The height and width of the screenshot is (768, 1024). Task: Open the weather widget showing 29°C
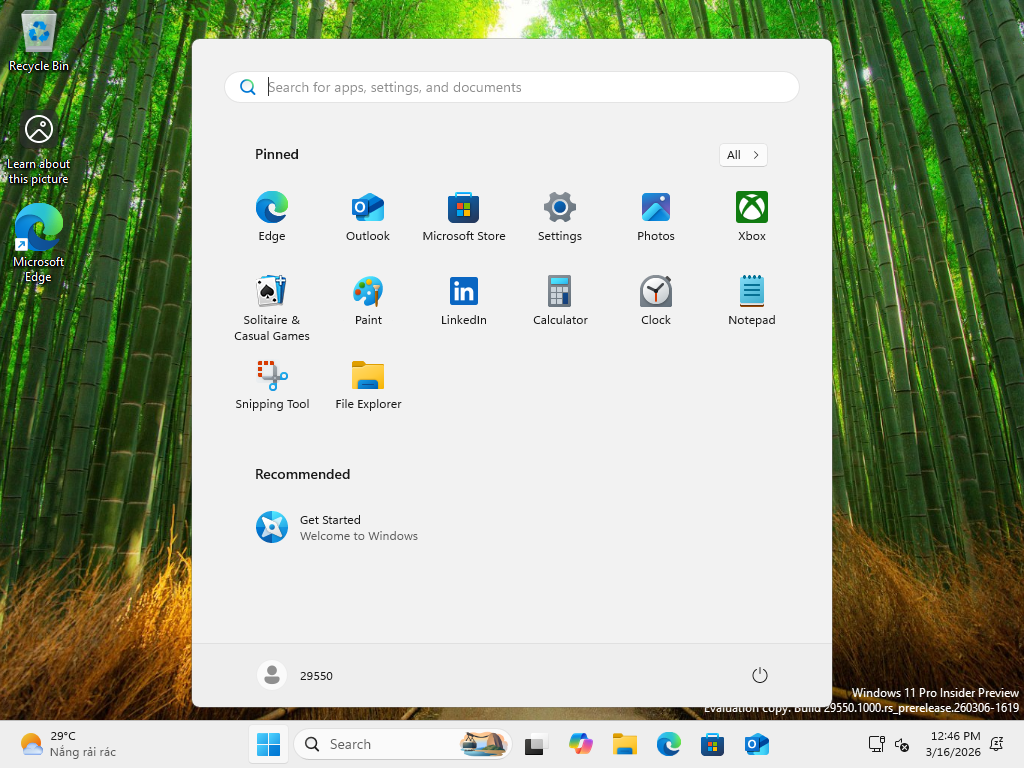click(68, 744)
